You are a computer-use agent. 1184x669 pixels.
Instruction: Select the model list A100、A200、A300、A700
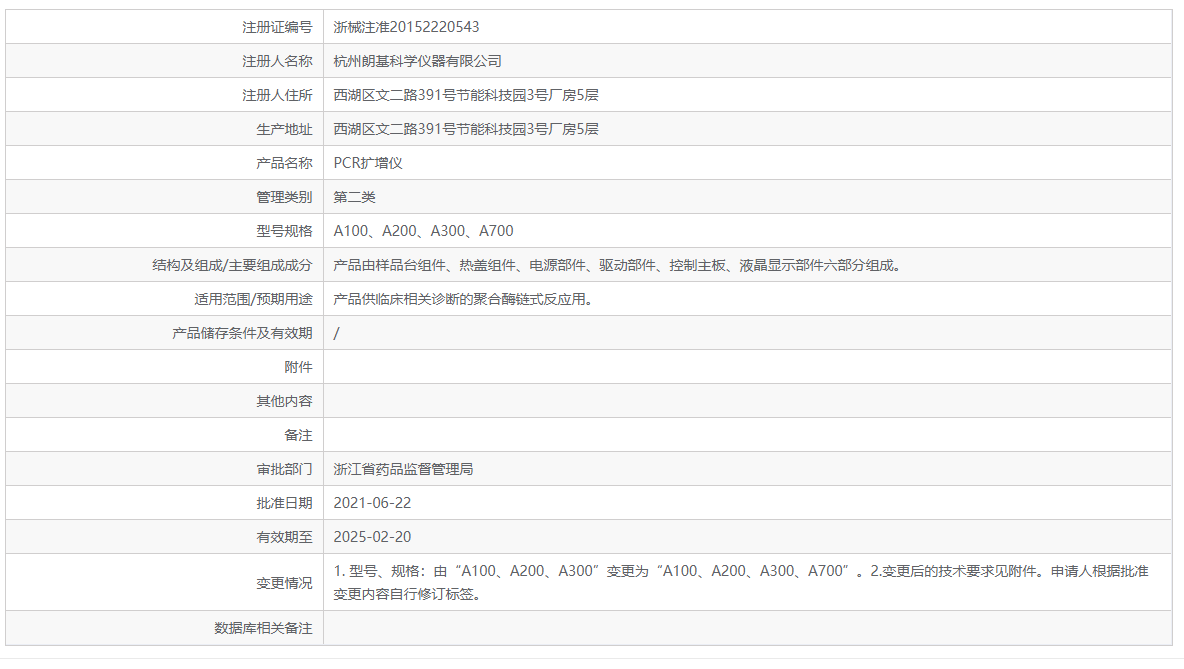pyautogui.click(x=414, y=230)
